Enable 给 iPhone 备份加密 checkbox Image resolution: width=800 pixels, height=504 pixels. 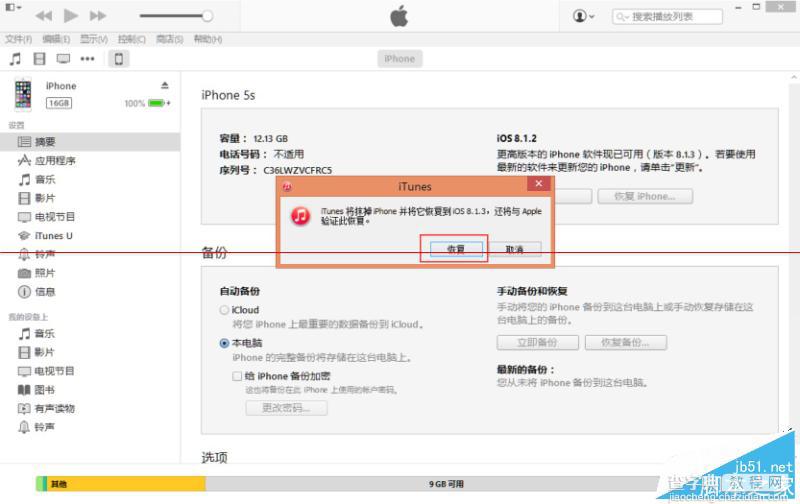[x=237, y=376]
